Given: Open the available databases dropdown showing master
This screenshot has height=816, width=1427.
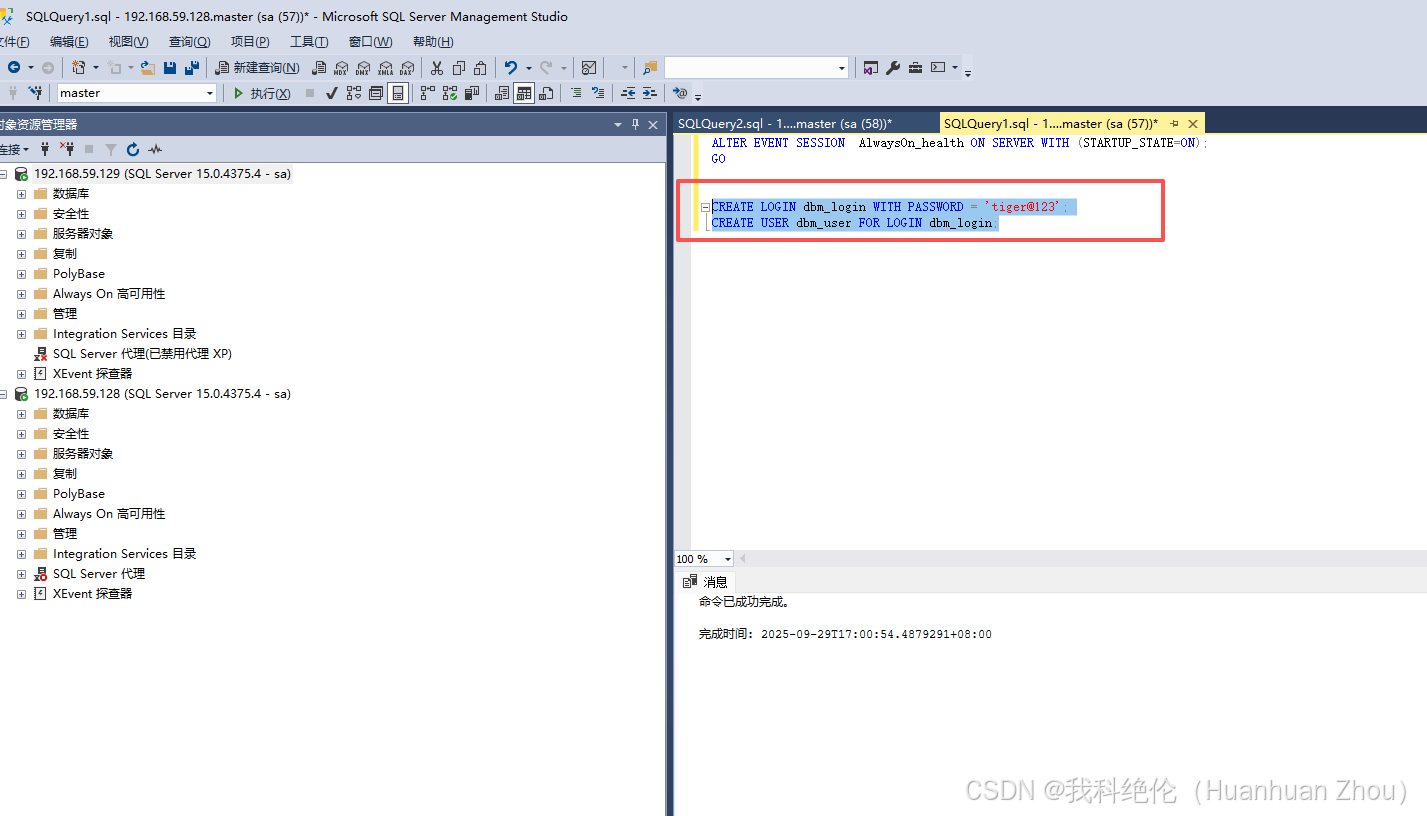Looking at the screenshot, I should click(x=211, y=91).
